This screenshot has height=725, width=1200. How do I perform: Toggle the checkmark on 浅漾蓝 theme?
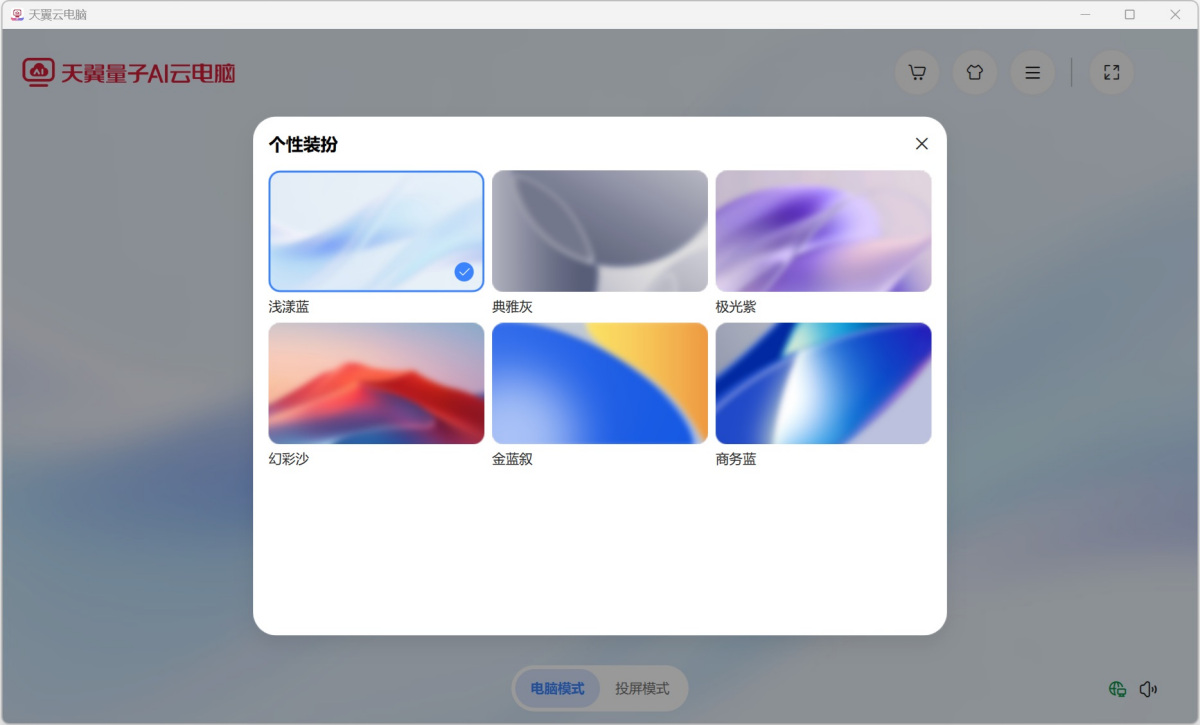[x=463, y=269]
